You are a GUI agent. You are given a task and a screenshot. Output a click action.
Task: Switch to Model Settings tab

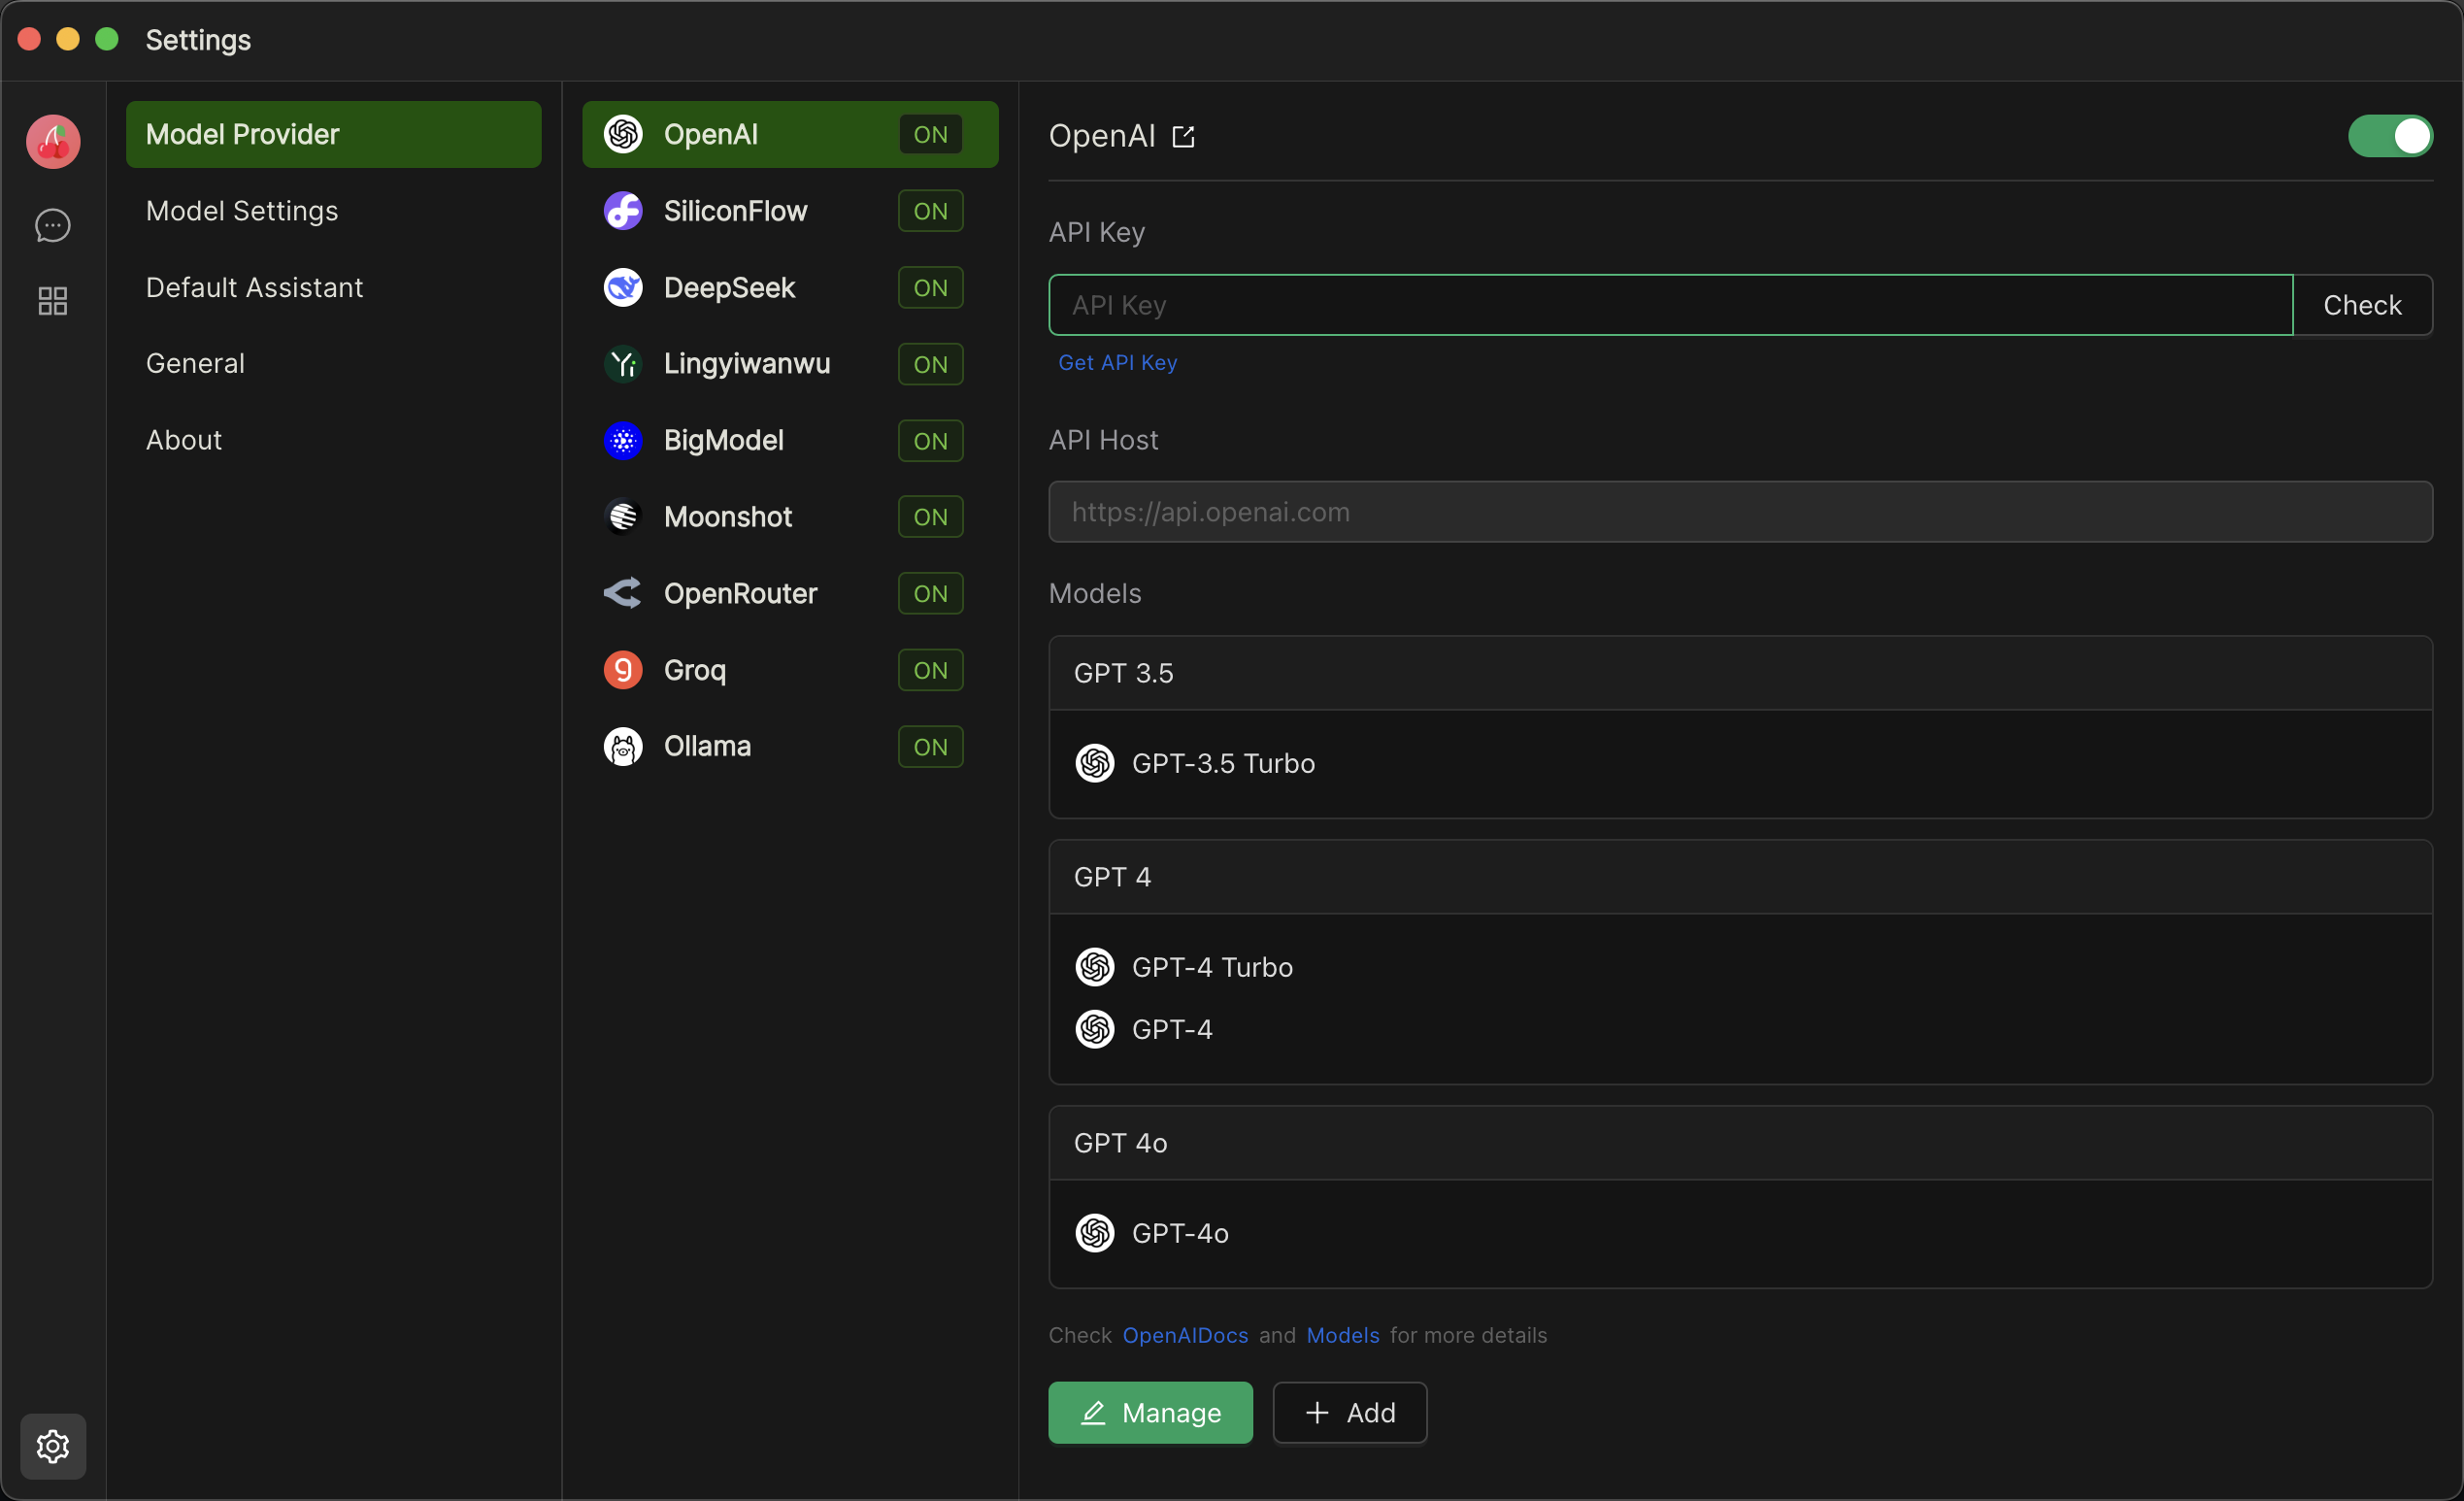[242, 211]
